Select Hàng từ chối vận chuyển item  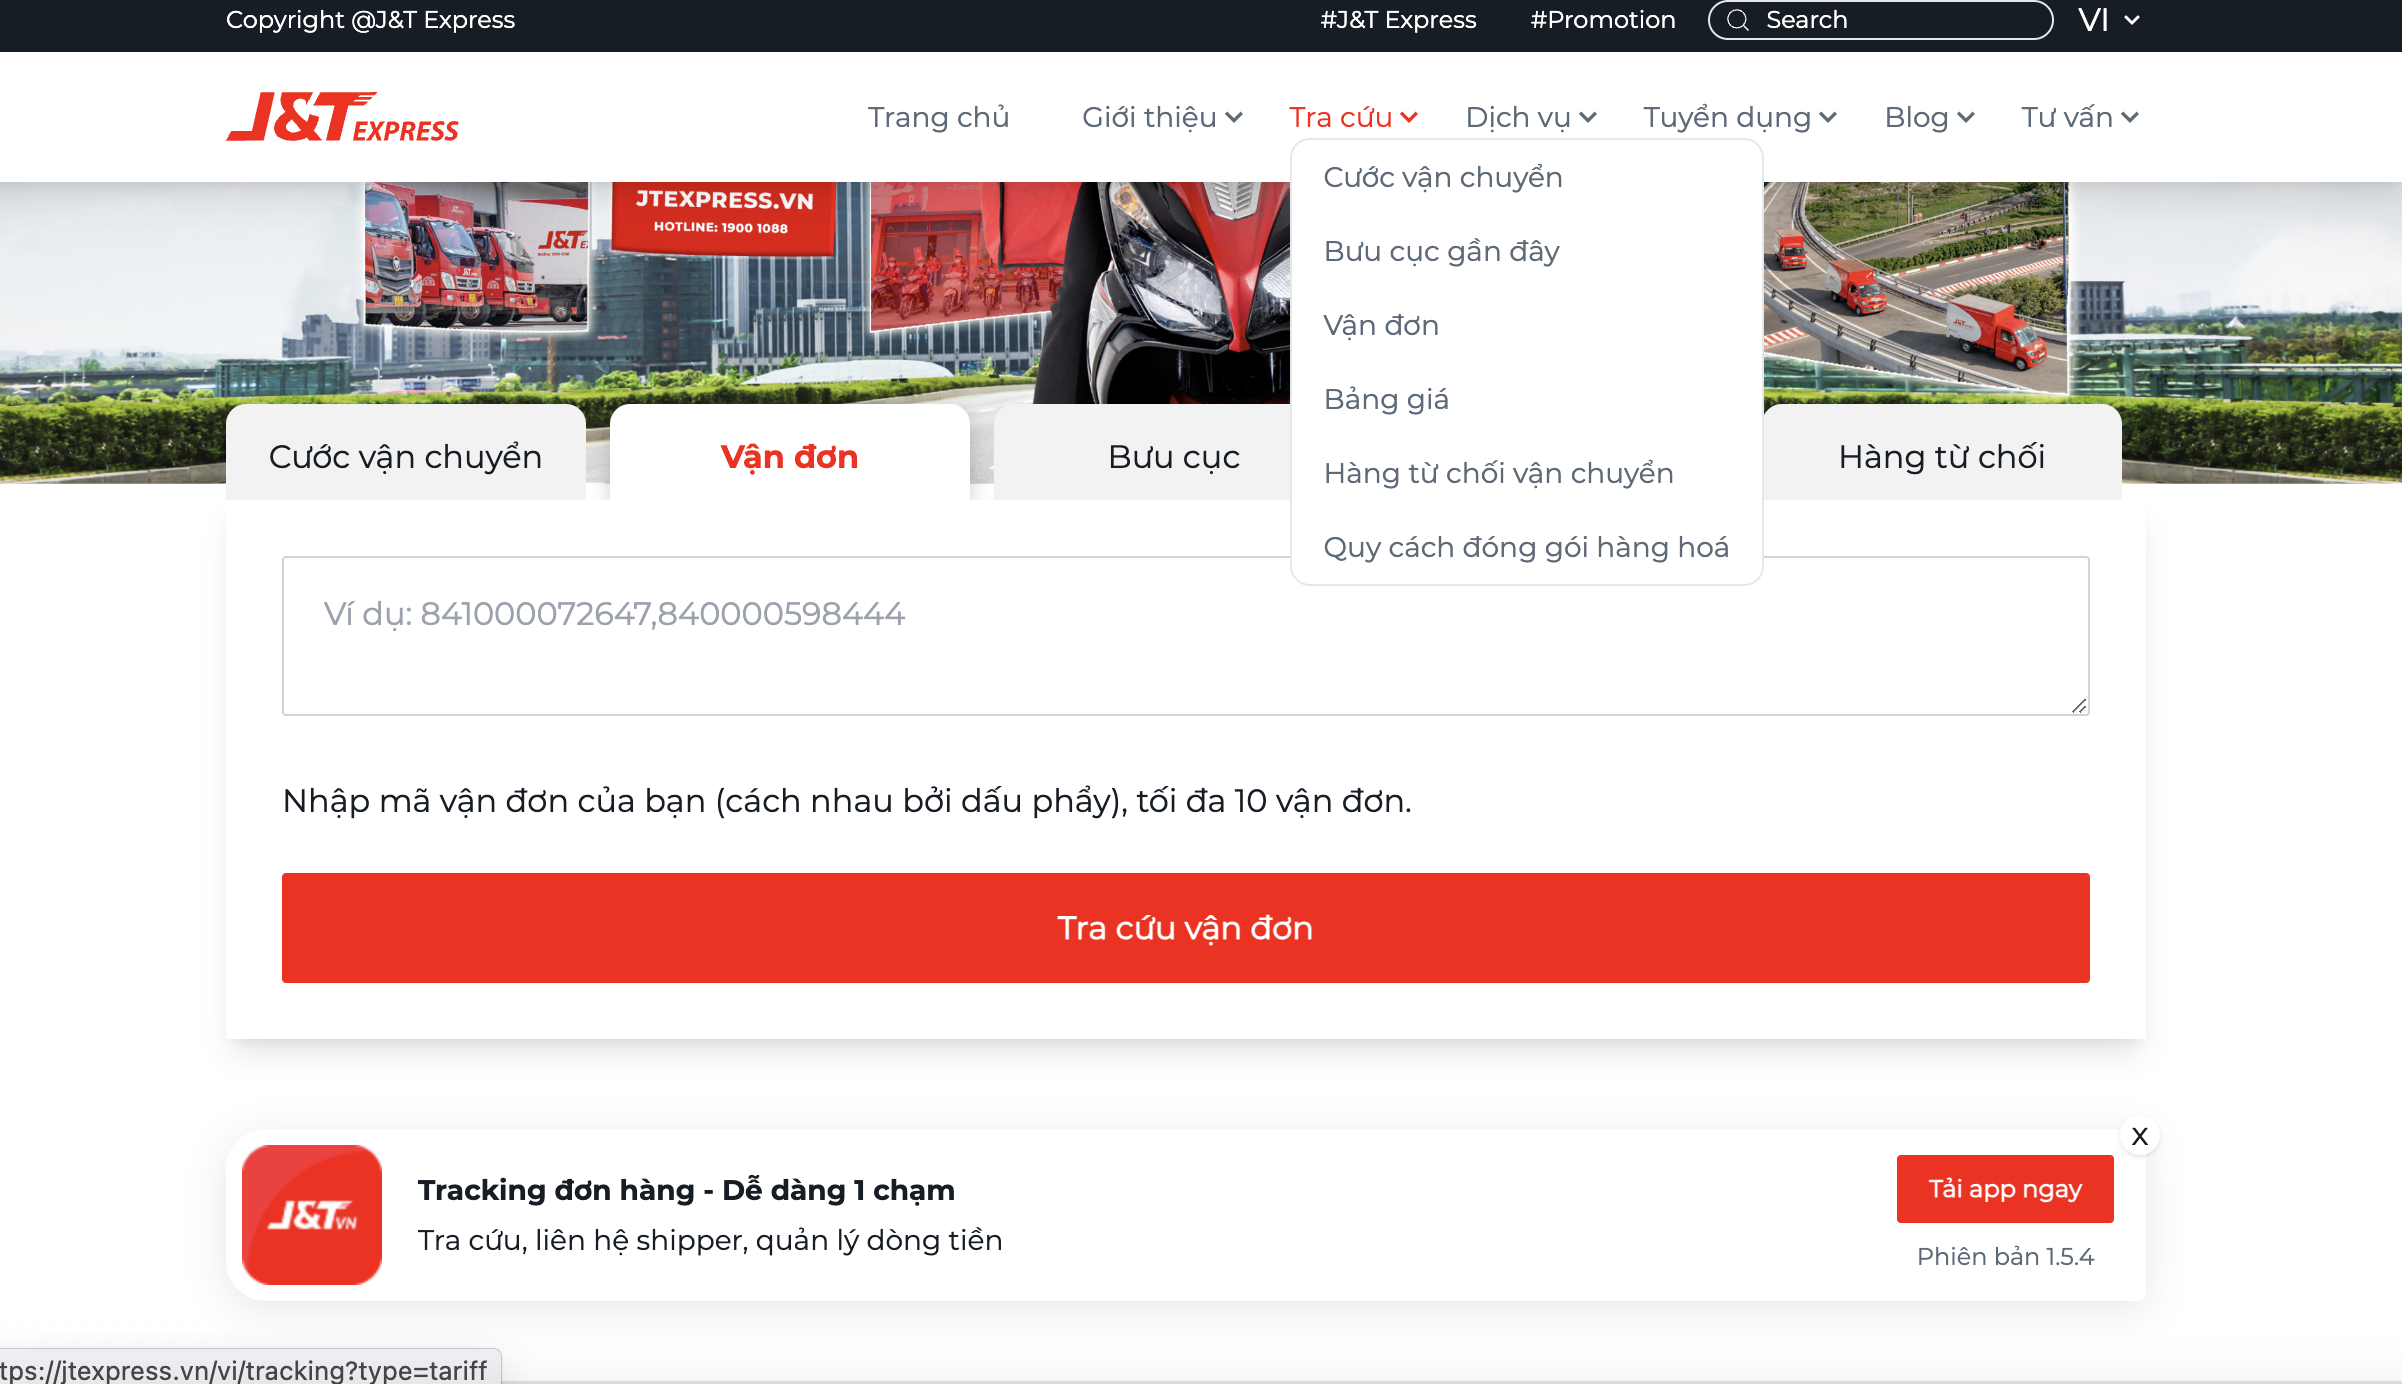(x=1498, y=473)
